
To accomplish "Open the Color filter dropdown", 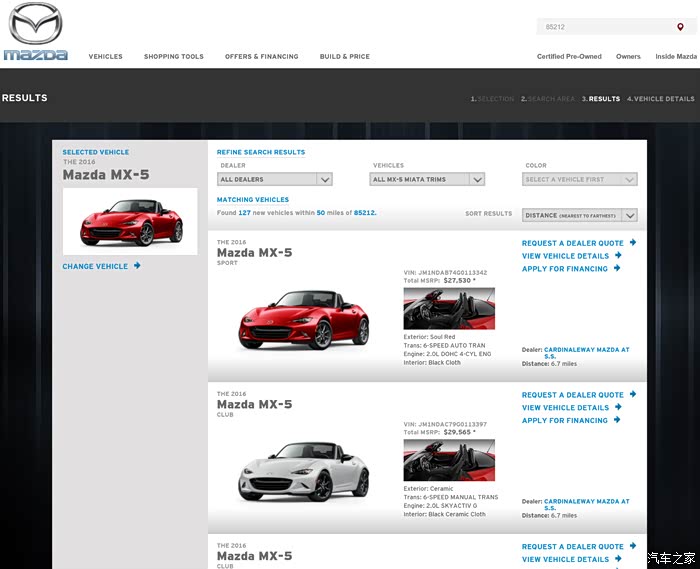I will point(579,180).
